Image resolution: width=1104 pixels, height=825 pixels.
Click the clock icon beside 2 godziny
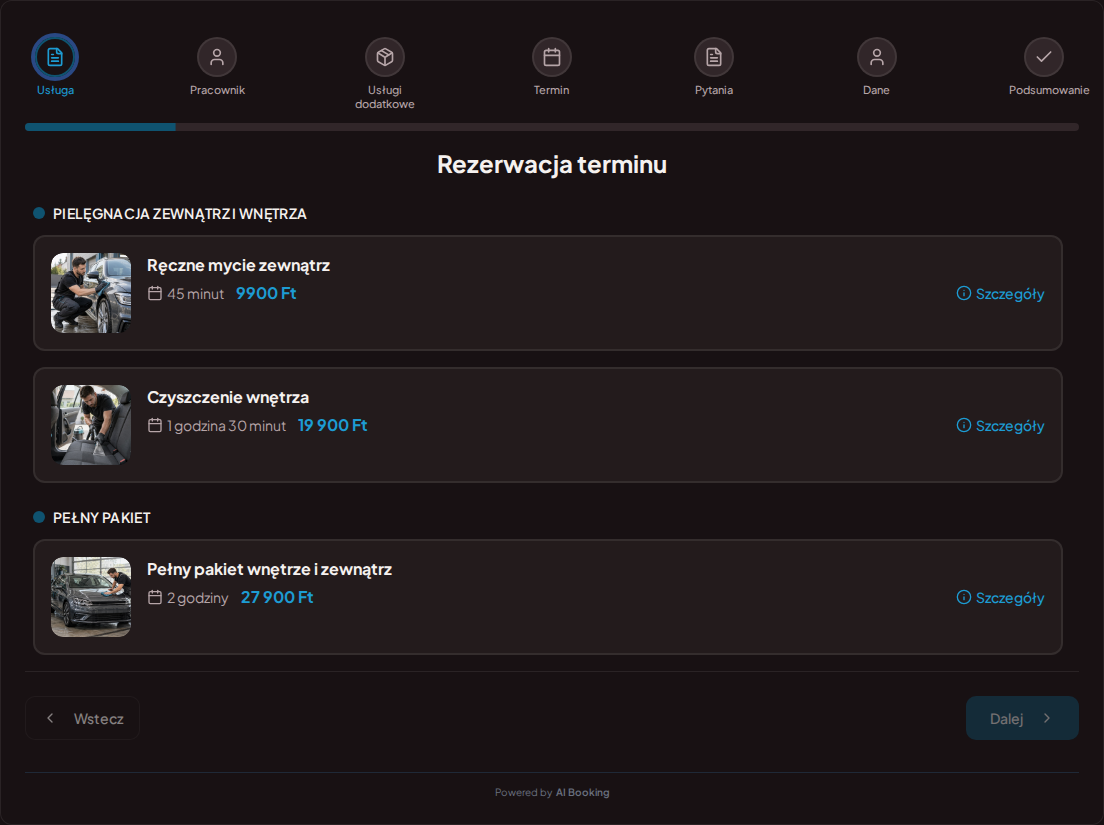point(155,598)
